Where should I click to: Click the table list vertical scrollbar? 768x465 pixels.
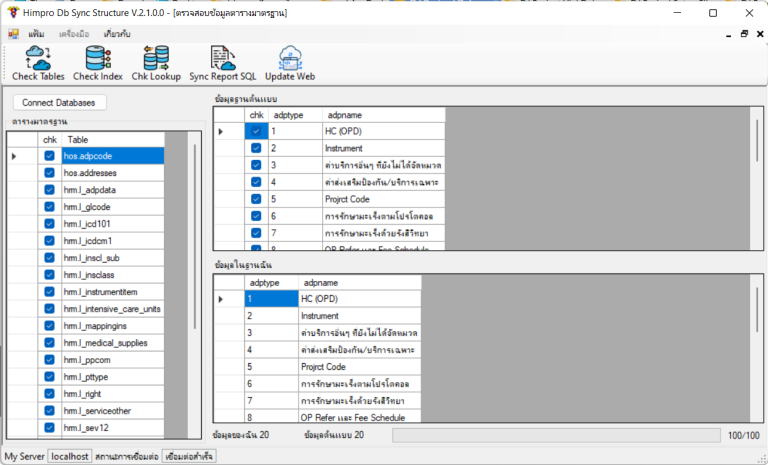tap(196, 250)
